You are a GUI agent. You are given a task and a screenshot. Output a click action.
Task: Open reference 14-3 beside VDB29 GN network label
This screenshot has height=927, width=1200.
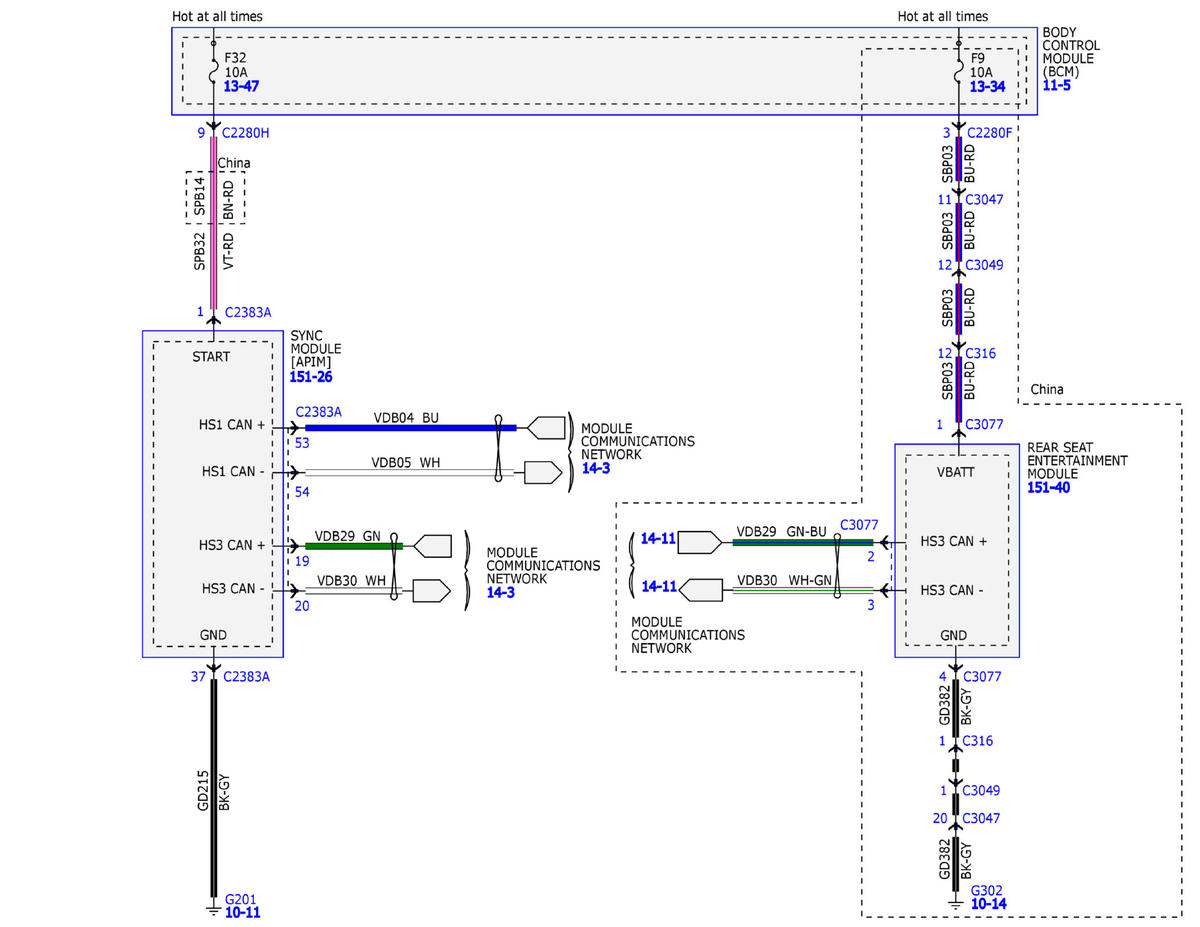502,593
